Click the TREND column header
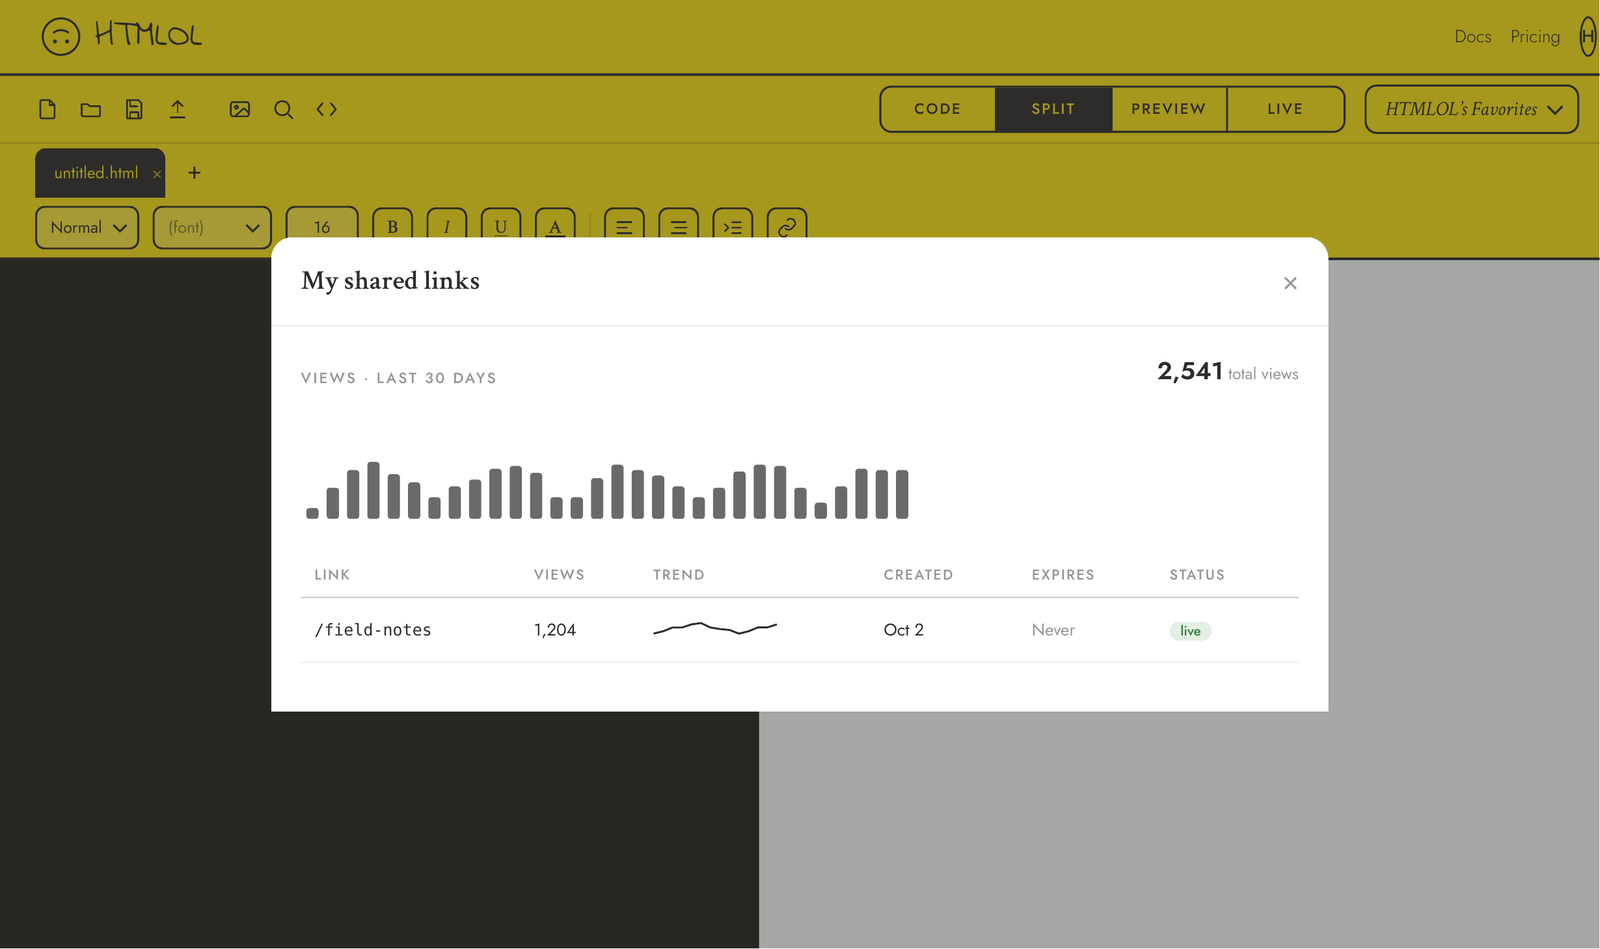Image resolution: width=1600 pixels, height=949 pixels. (x=679, y=575)
